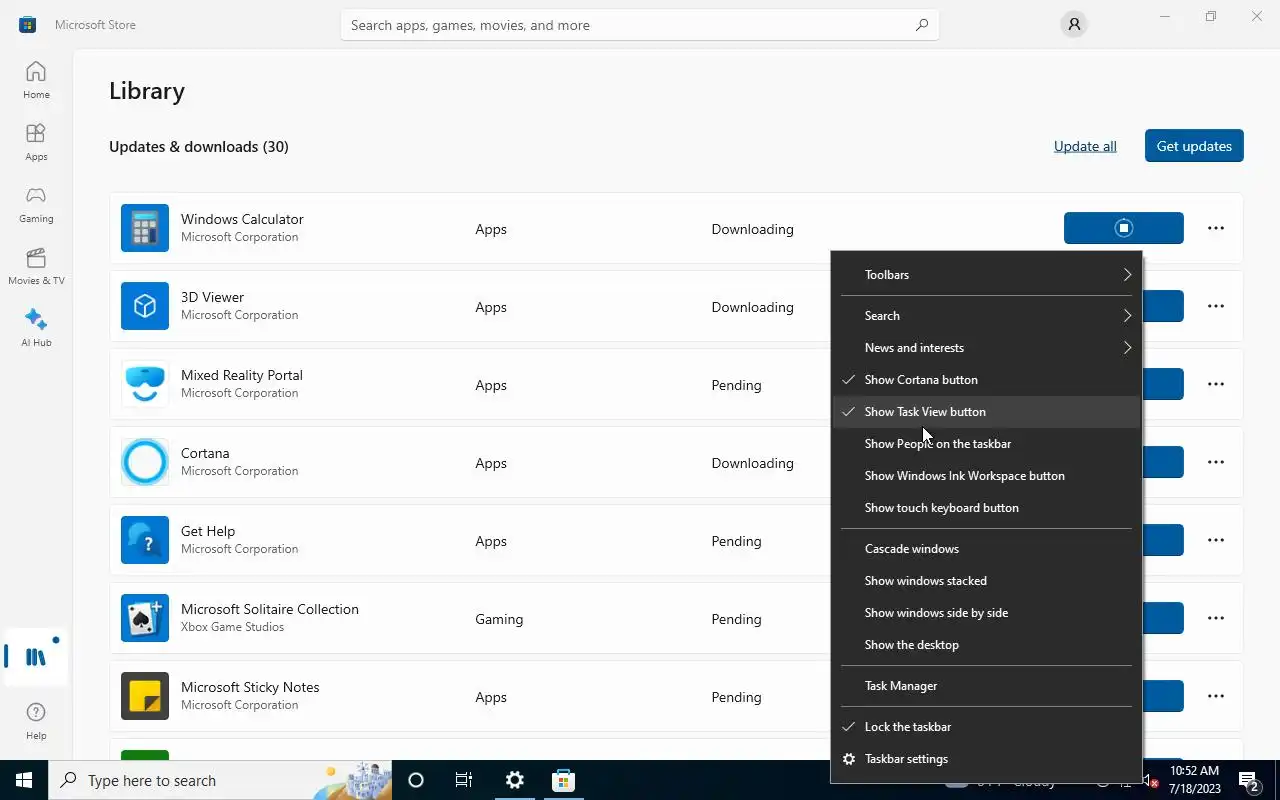Open more options for Solitaire Collection

click(1216, 618)
